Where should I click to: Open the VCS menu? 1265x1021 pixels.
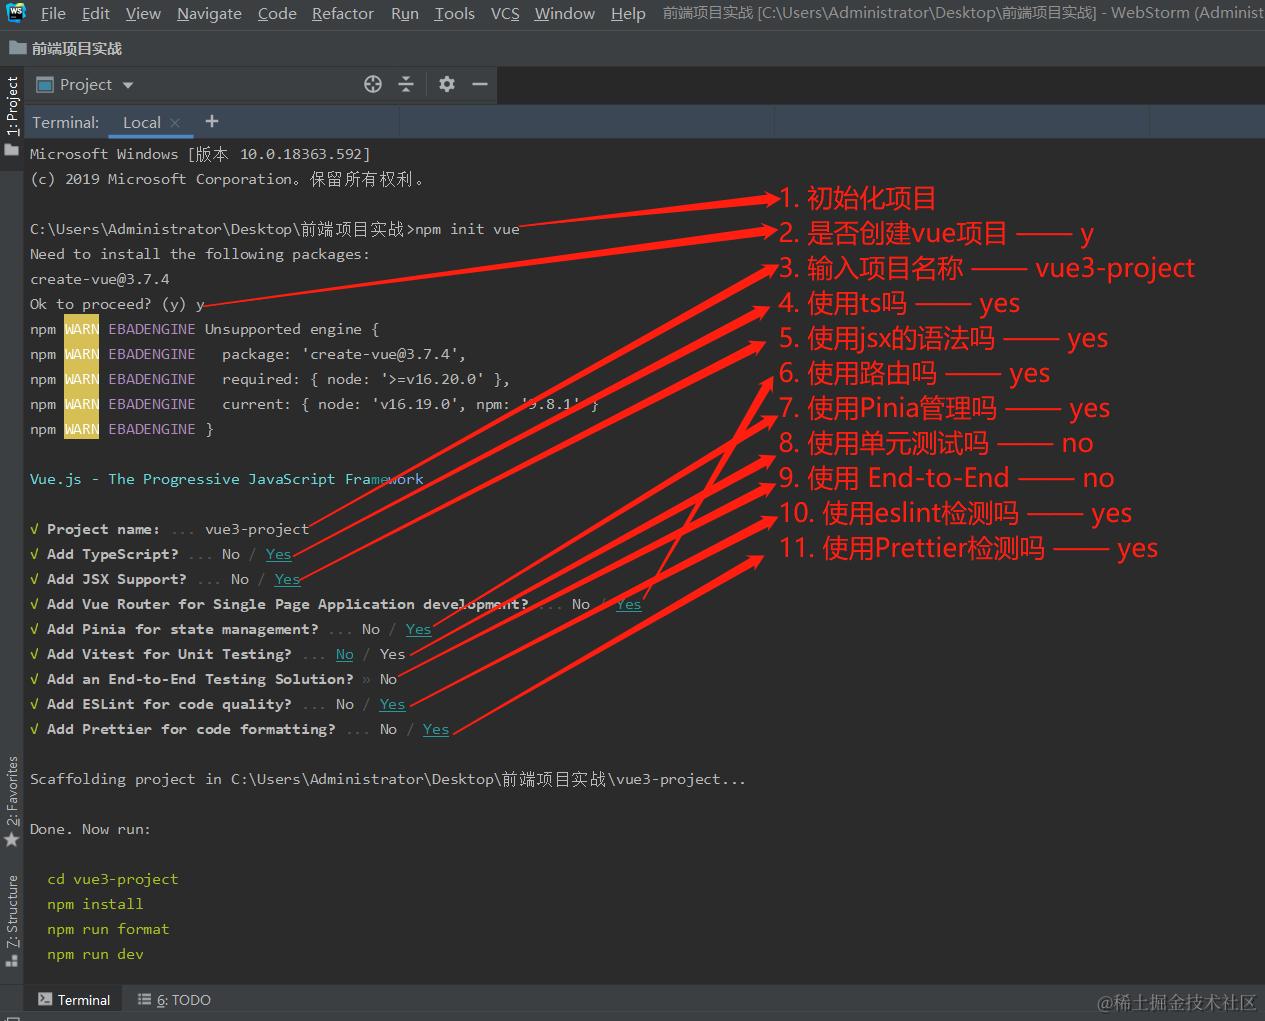point(505,13)
